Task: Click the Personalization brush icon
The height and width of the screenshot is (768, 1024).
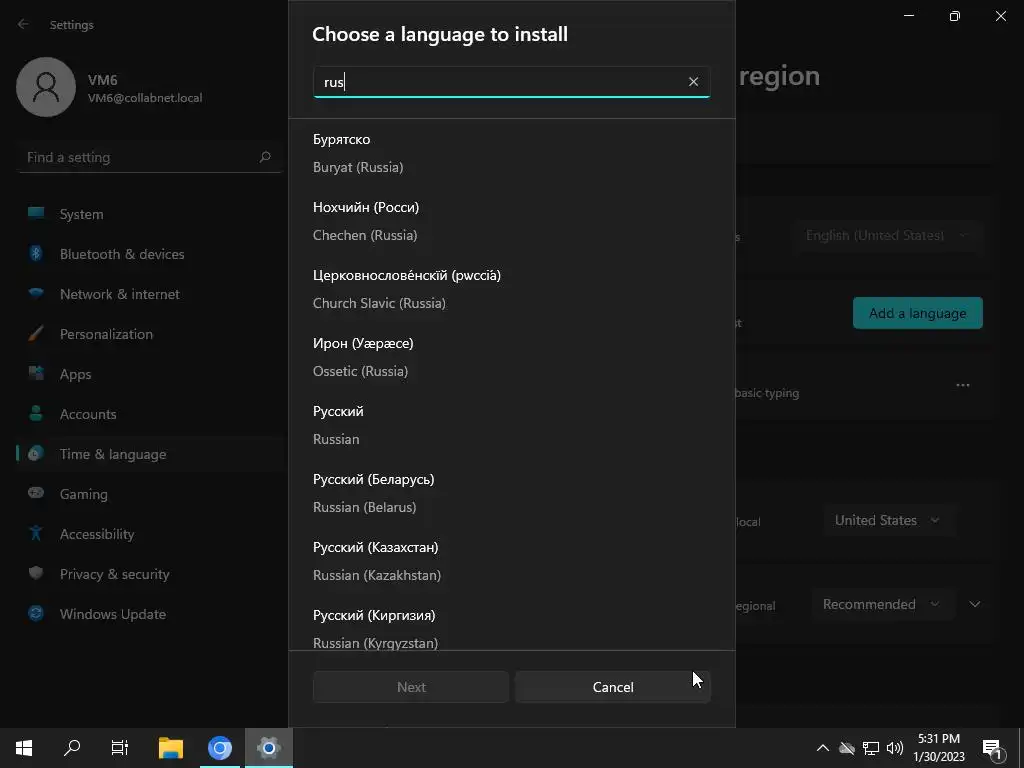Action: click(36, 334)
